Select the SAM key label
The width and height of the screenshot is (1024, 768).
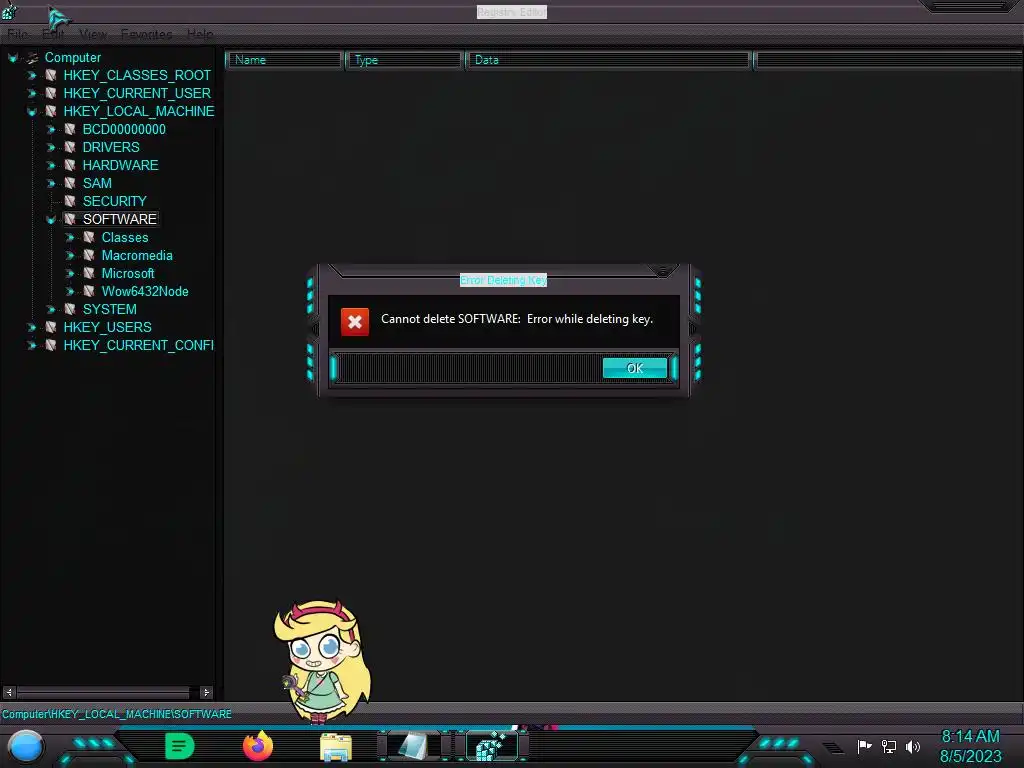[97, 184]
